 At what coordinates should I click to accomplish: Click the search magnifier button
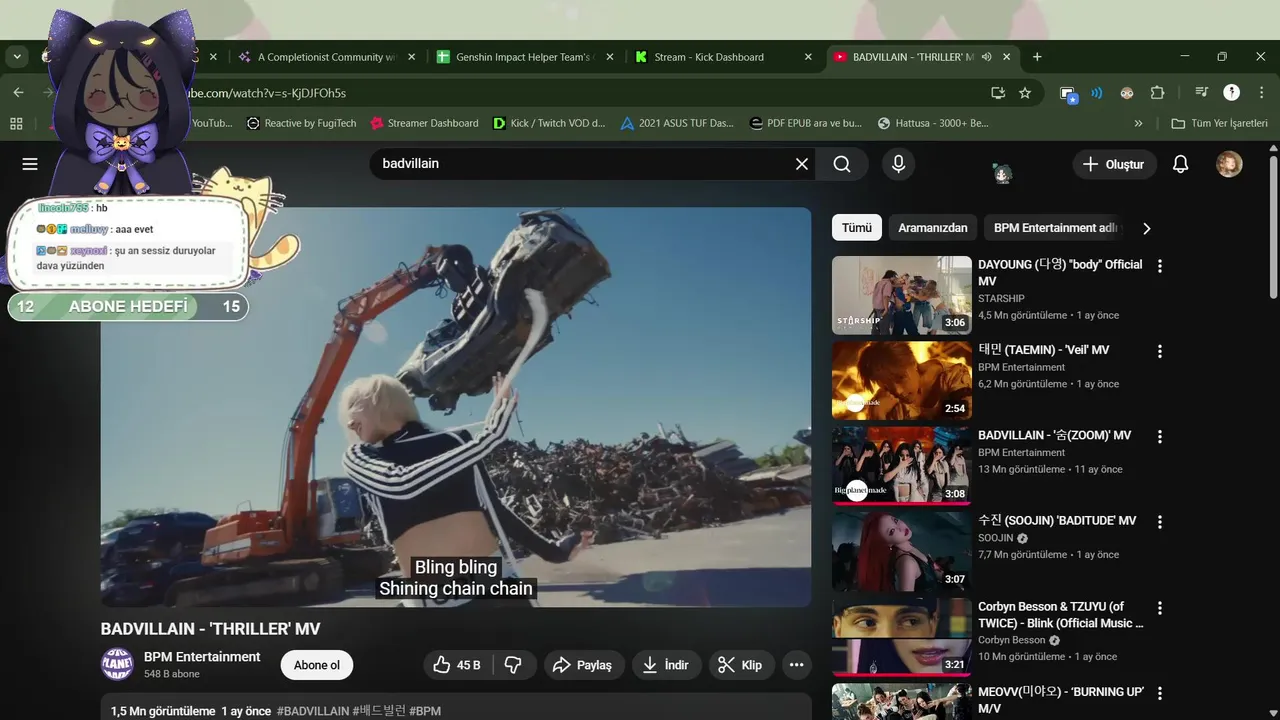(x=842, y=164)
